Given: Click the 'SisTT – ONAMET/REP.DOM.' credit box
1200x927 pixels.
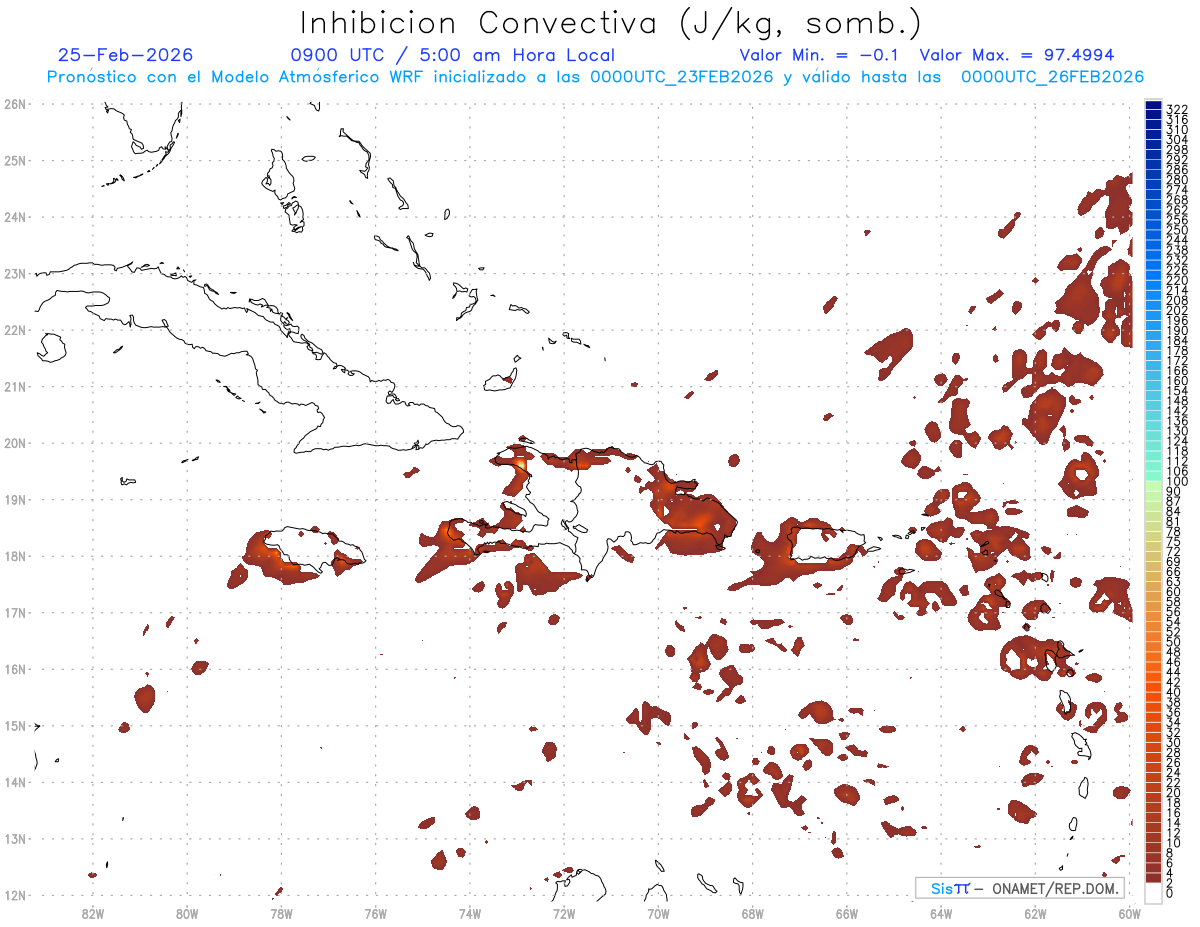Looking at the screenshot, I should [1020, 888].
